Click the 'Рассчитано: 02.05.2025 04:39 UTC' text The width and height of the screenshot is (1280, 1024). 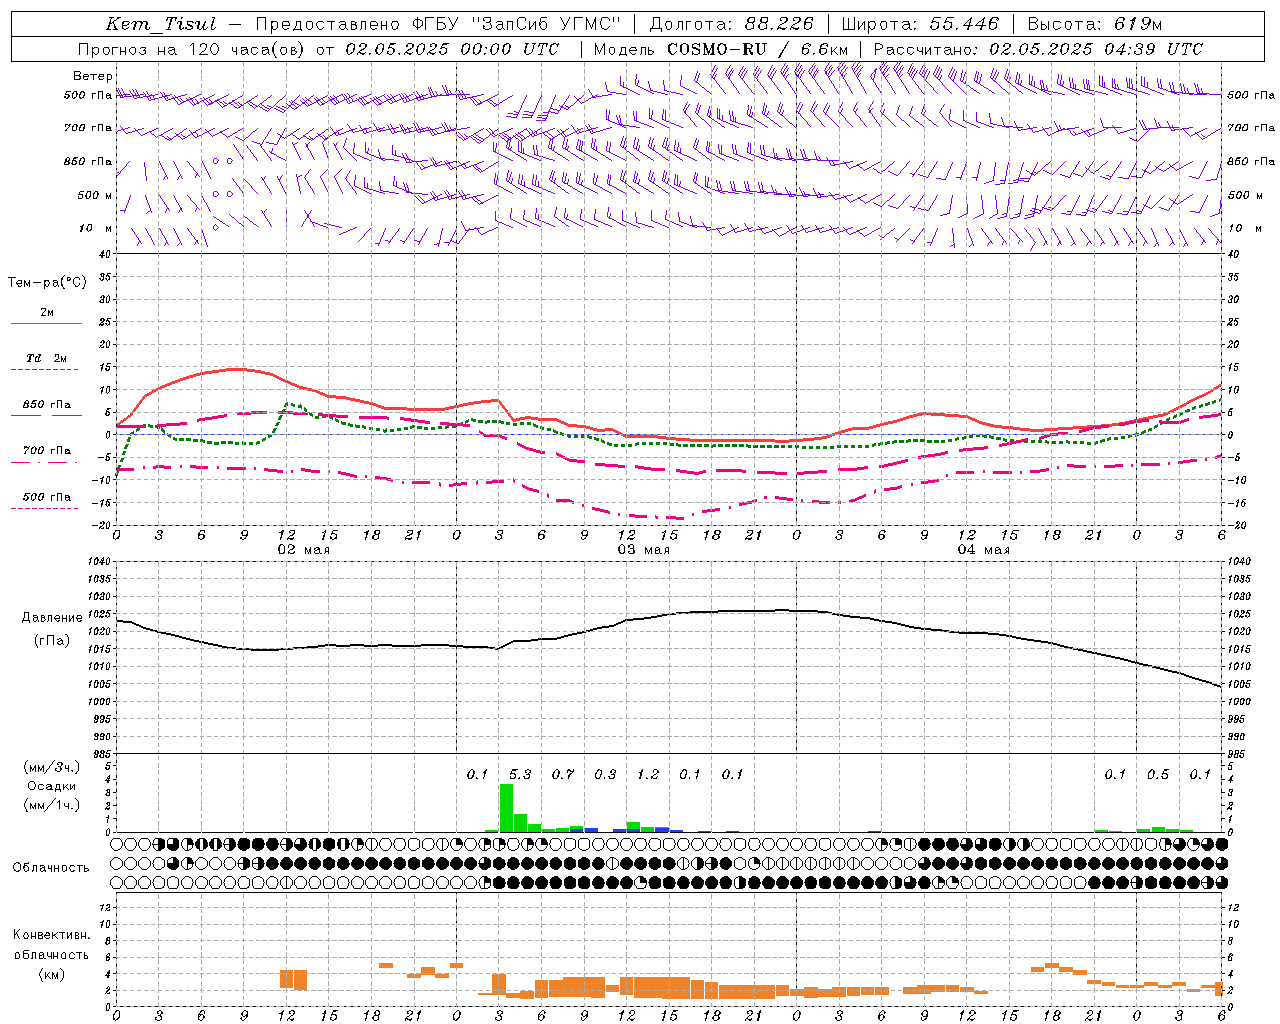click(x=1038, y=49)
